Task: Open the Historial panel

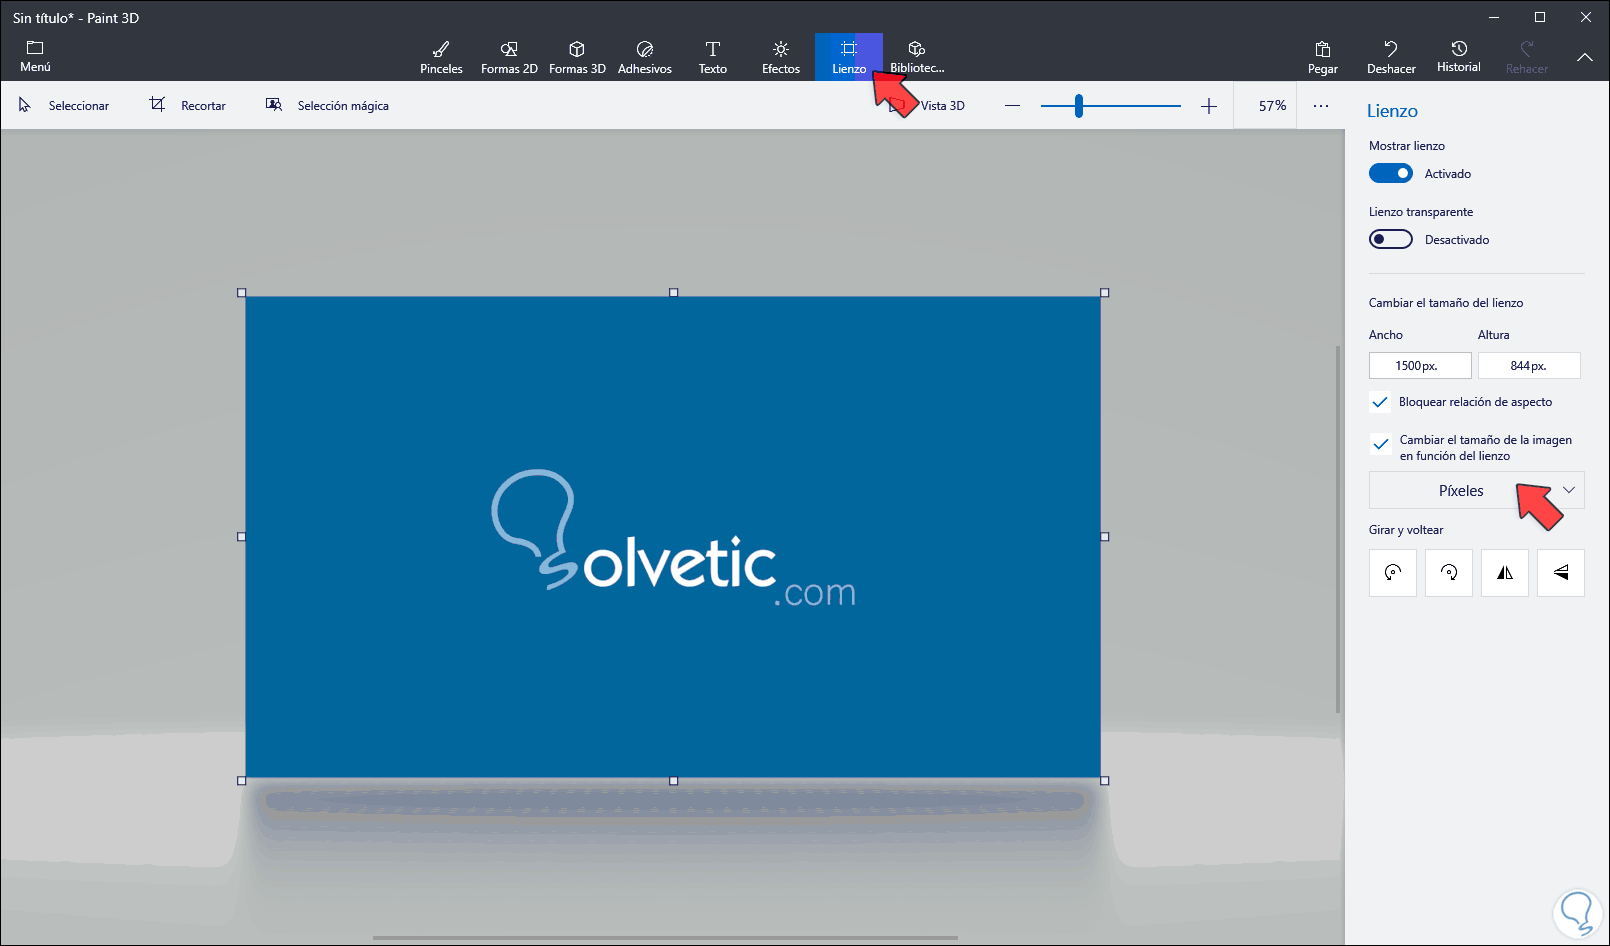Action: tap(1459, 57)
